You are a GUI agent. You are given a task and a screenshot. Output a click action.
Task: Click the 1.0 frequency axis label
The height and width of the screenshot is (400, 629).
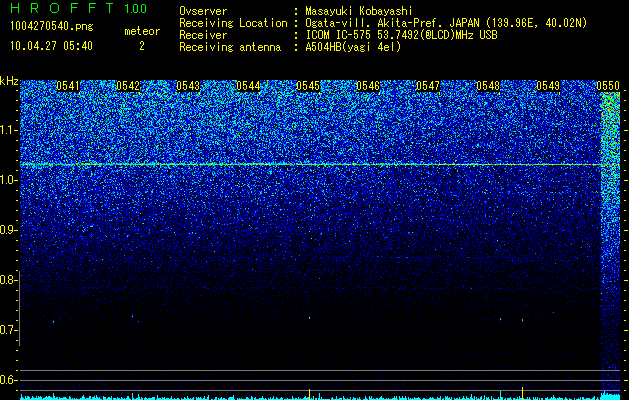8,181
